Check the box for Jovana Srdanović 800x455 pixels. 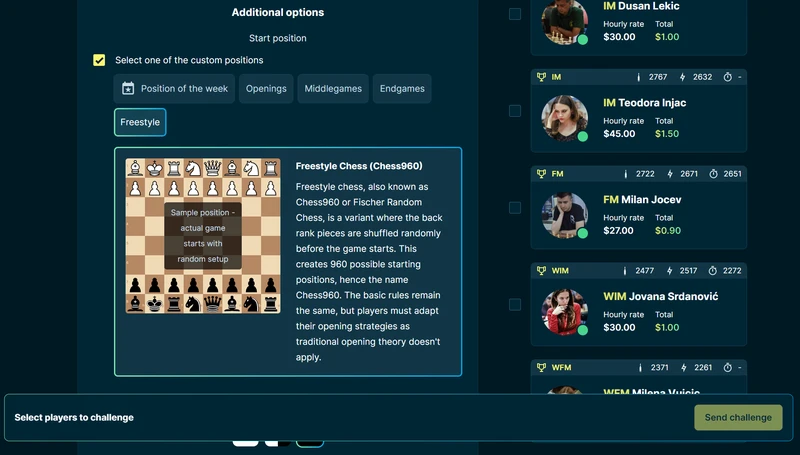point(515,305)
